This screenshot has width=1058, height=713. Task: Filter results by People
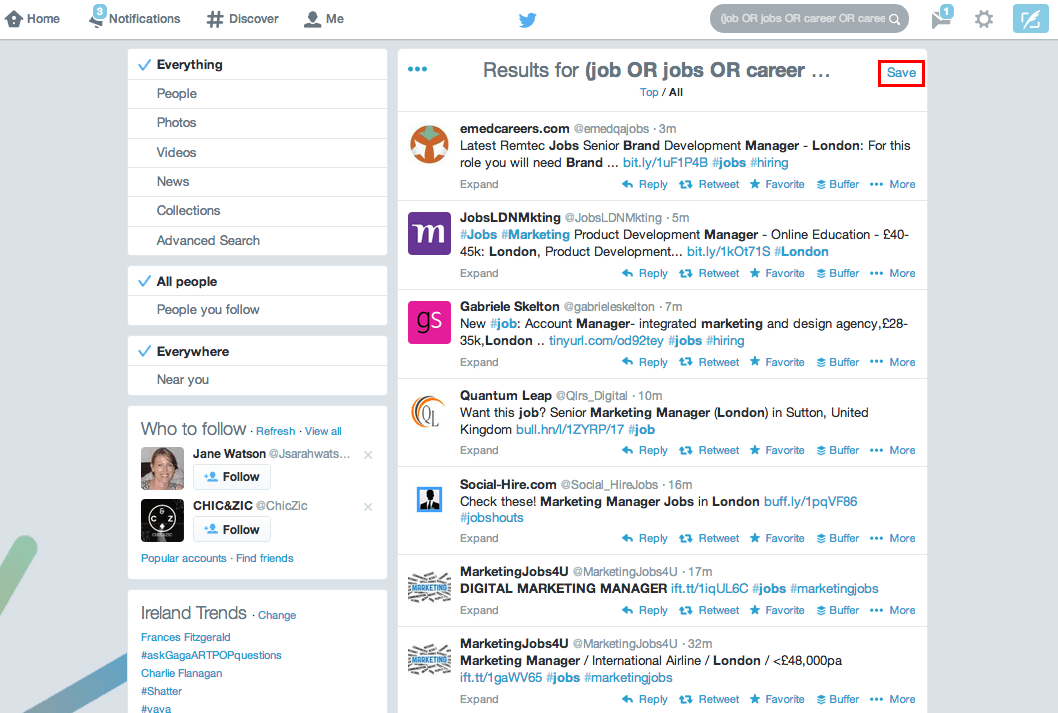click(257, 94)
